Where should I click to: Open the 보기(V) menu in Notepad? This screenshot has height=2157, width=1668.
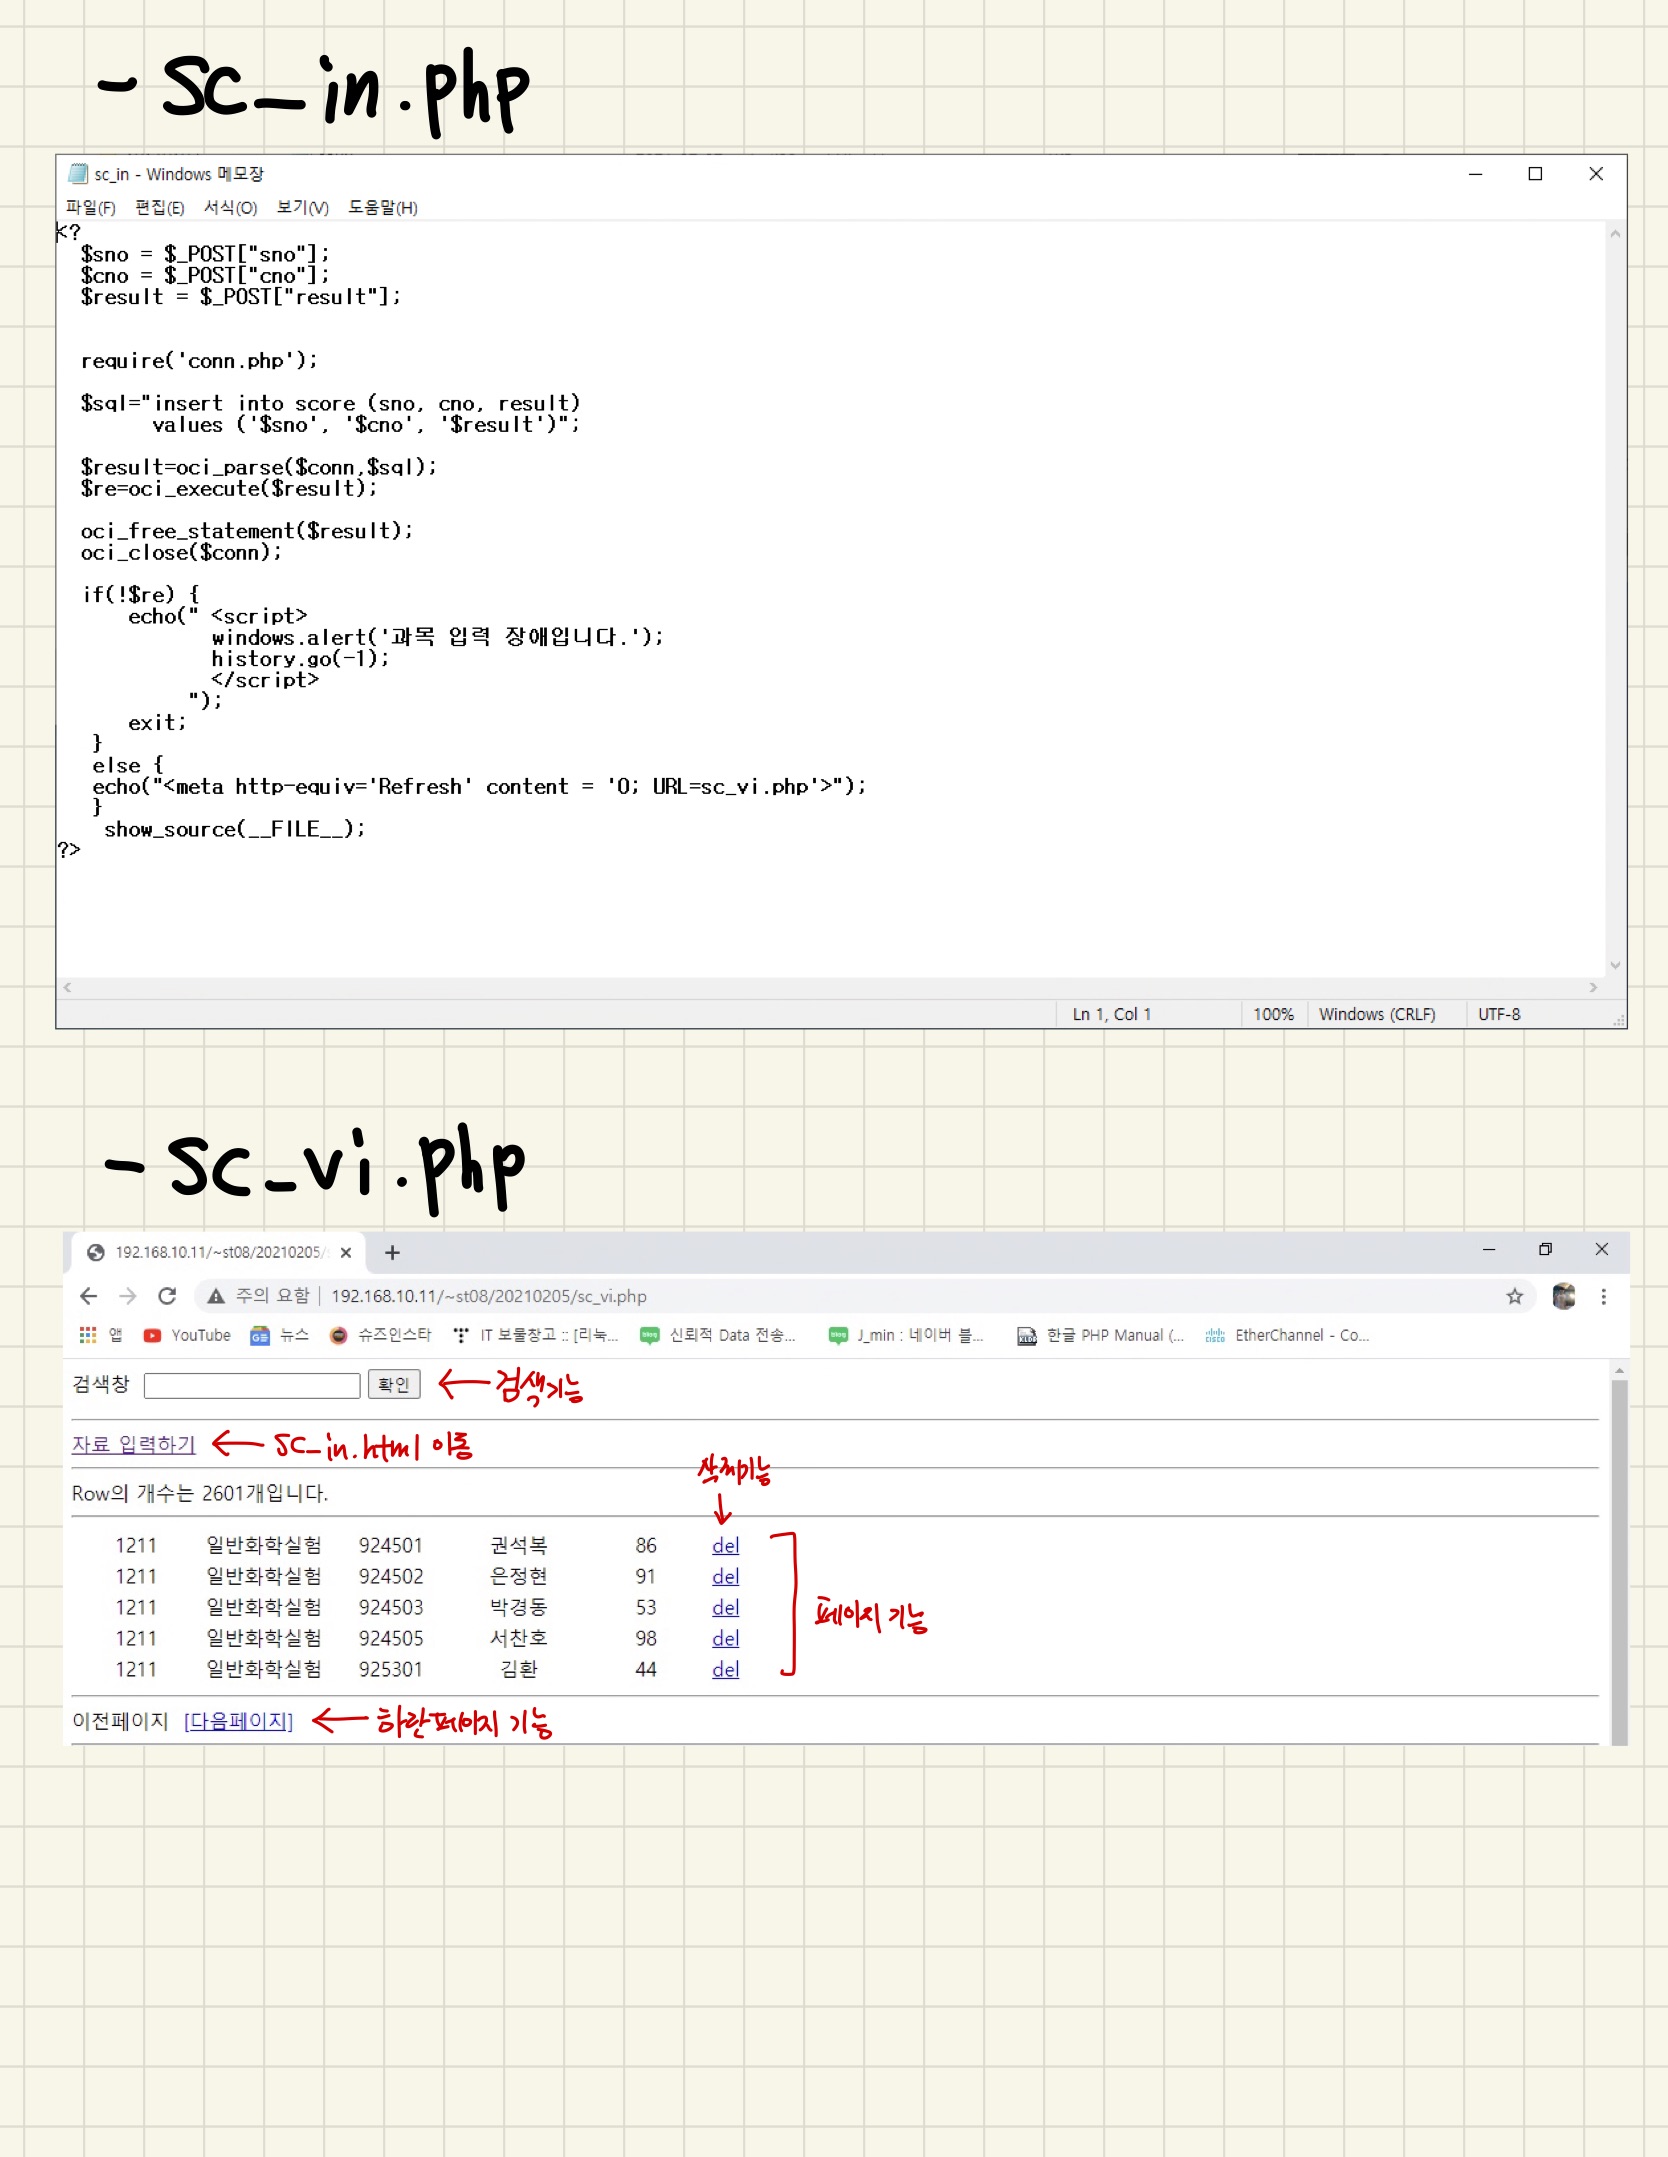pos(302,208)
